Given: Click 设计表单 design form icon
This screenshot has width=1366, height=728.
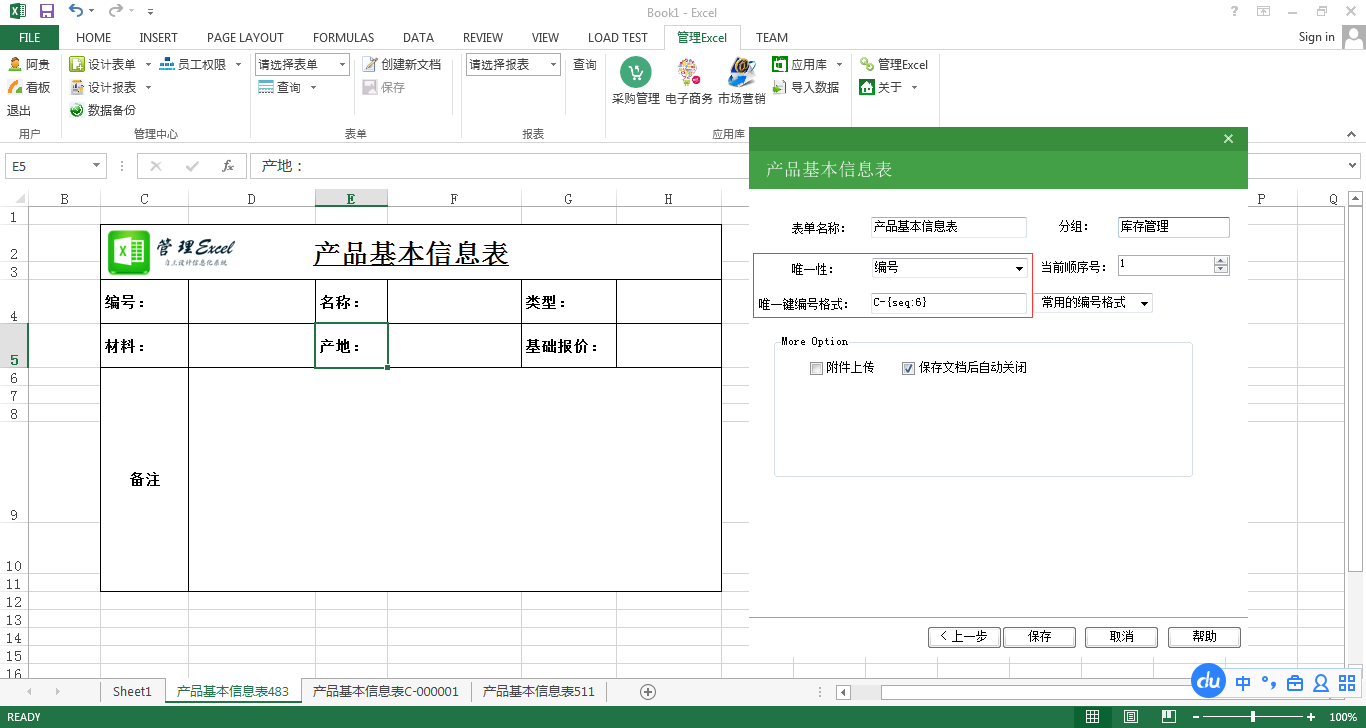Looking at the screenshot, I should coord(77,64).
